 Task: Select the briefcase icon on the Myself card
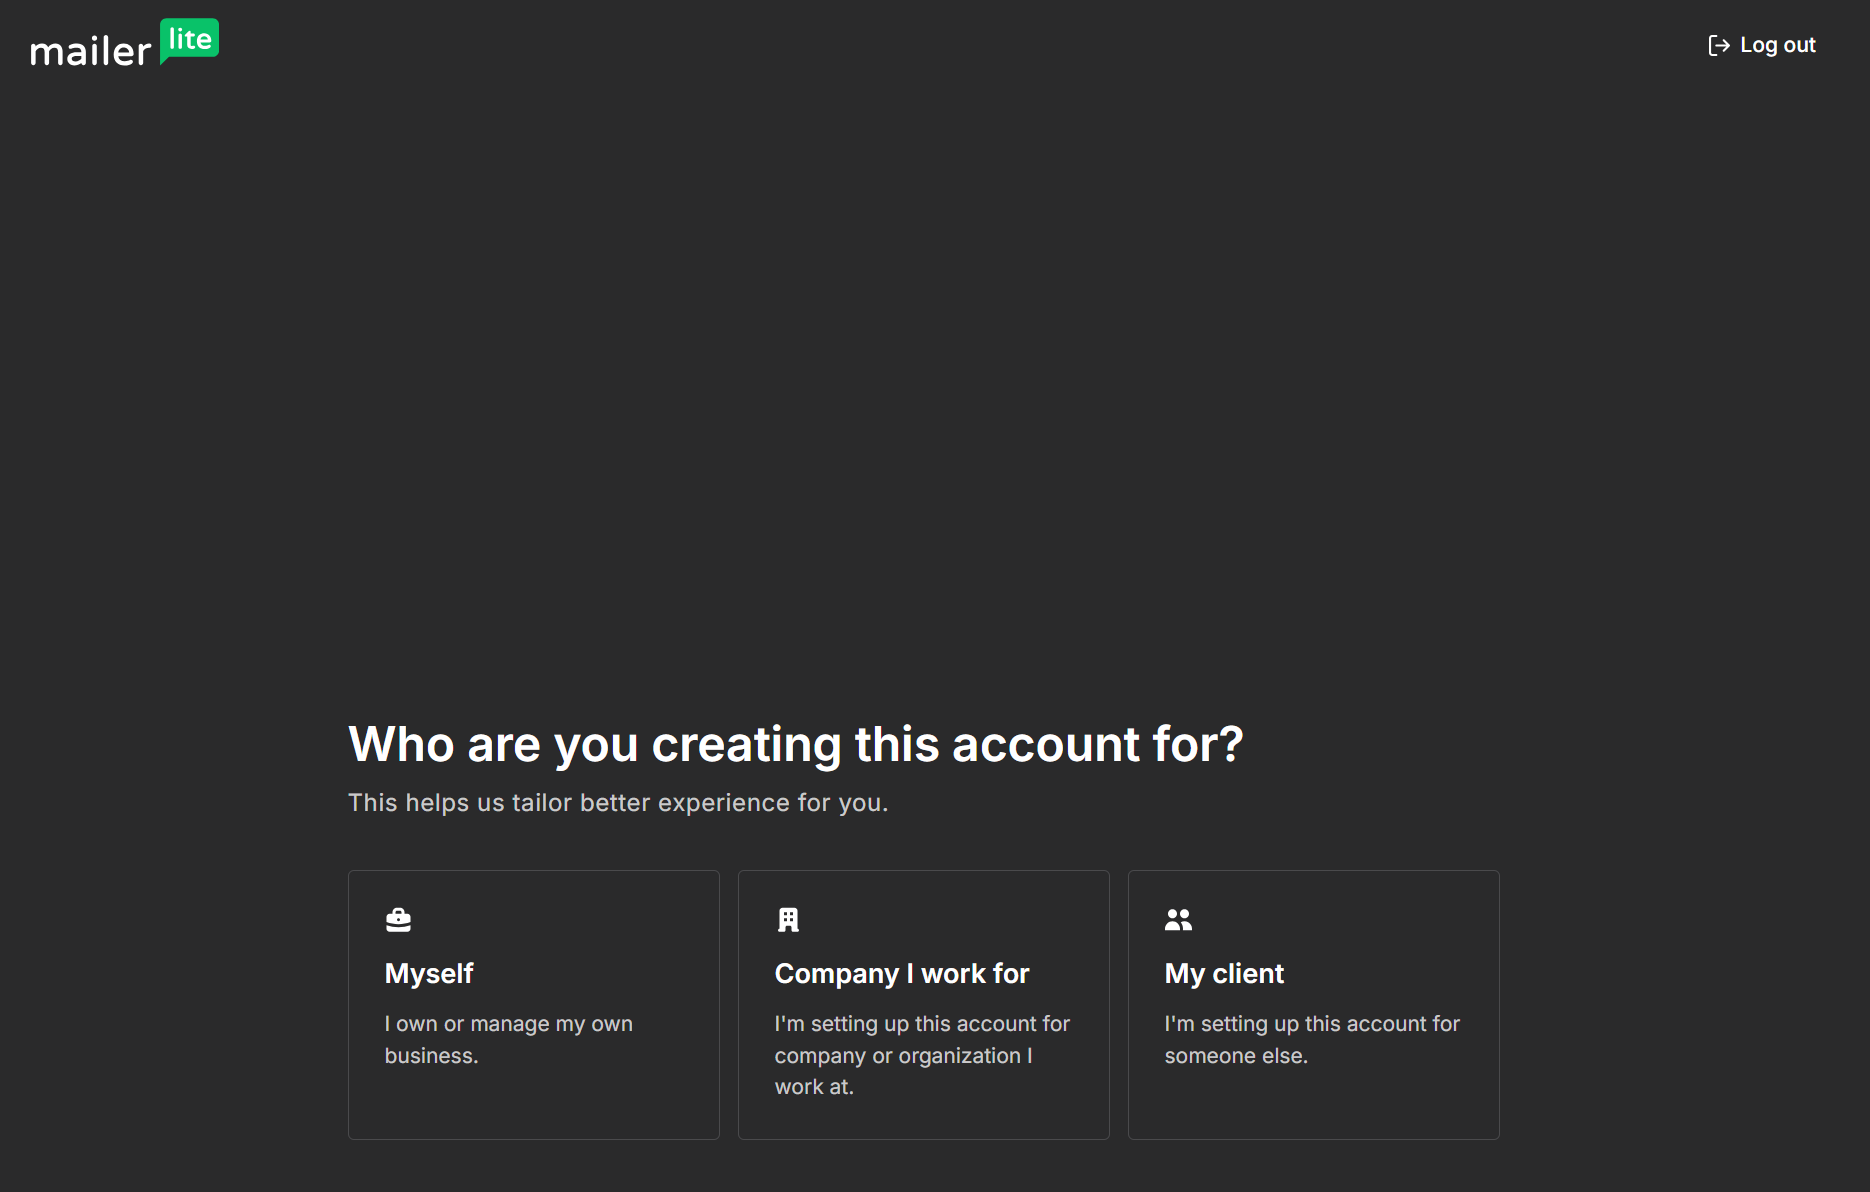[397, 919]
